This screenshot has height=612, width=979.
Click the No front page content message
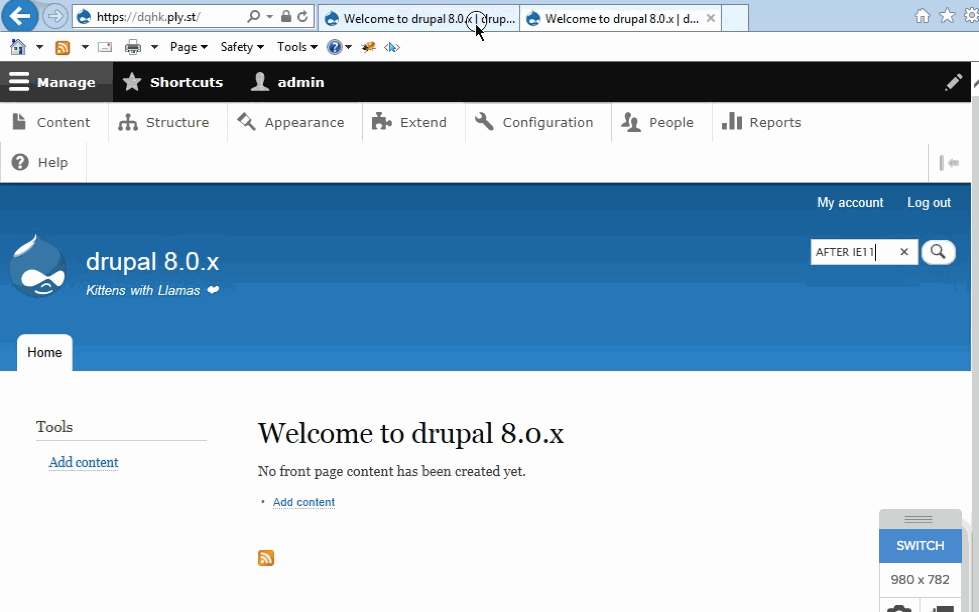pyautogui.click(x=391, y=471)
